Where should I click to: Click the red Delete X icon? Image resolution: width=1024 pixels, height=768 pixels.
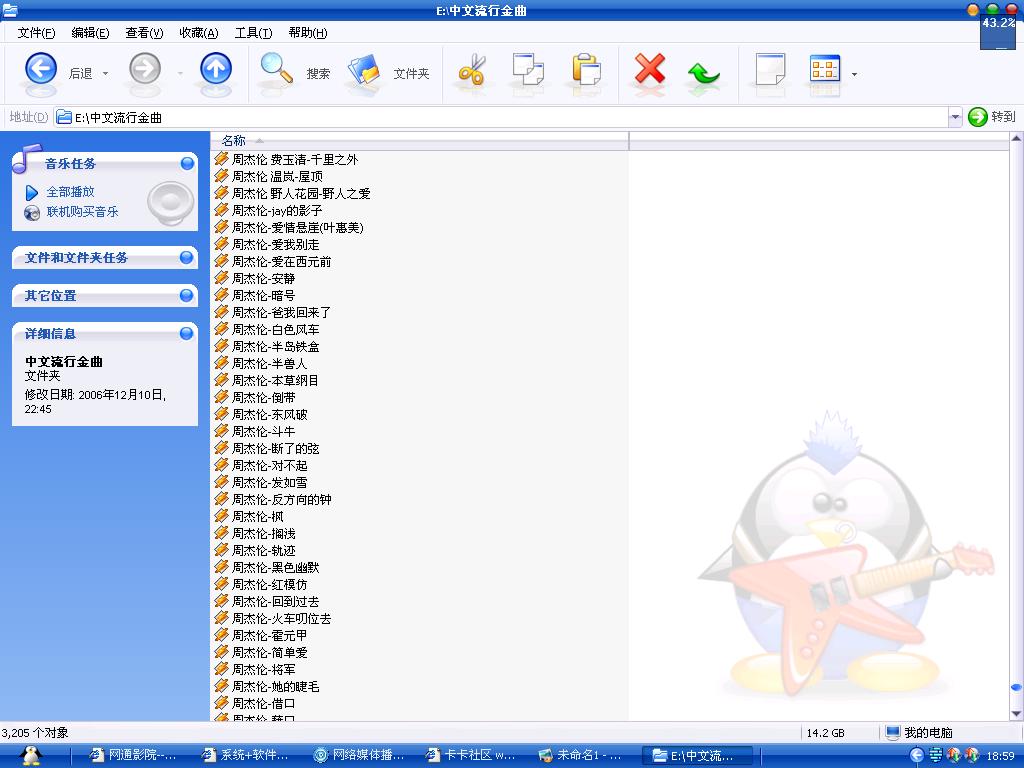click(x=650, y=69)
